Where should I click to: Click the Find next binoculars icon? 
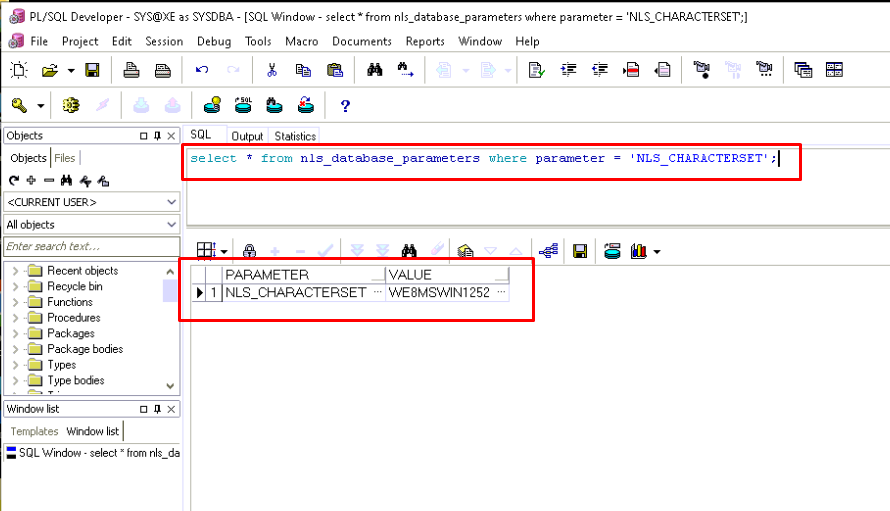[x=405, y=70]
